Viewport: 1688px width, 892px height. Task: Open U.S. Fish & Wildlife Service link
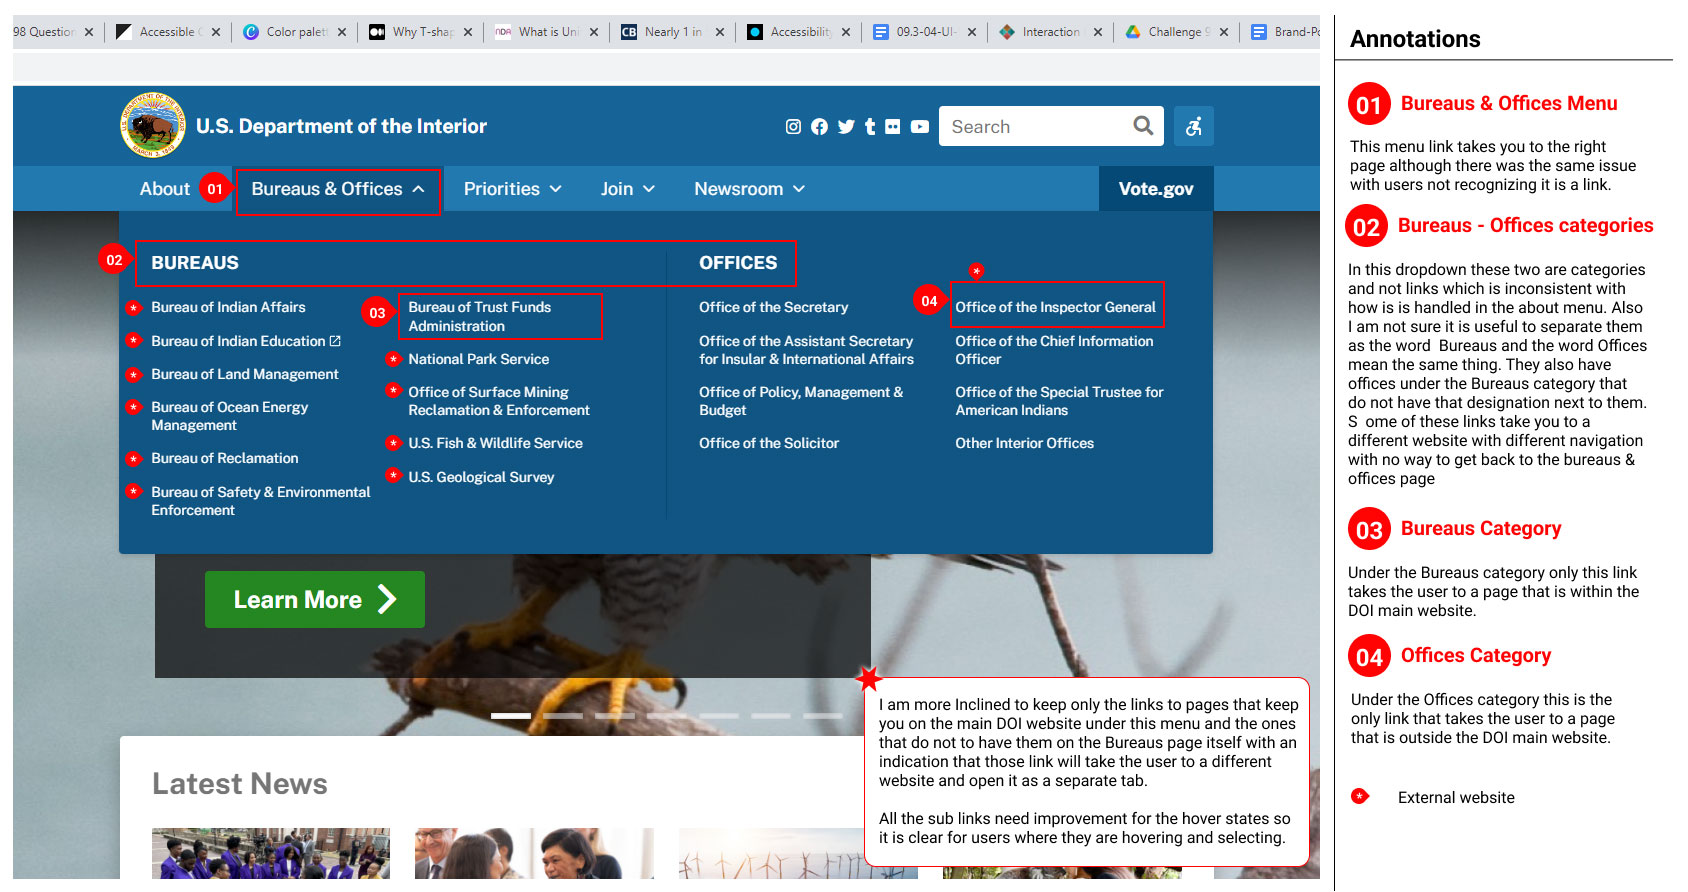tap(495, 443)
